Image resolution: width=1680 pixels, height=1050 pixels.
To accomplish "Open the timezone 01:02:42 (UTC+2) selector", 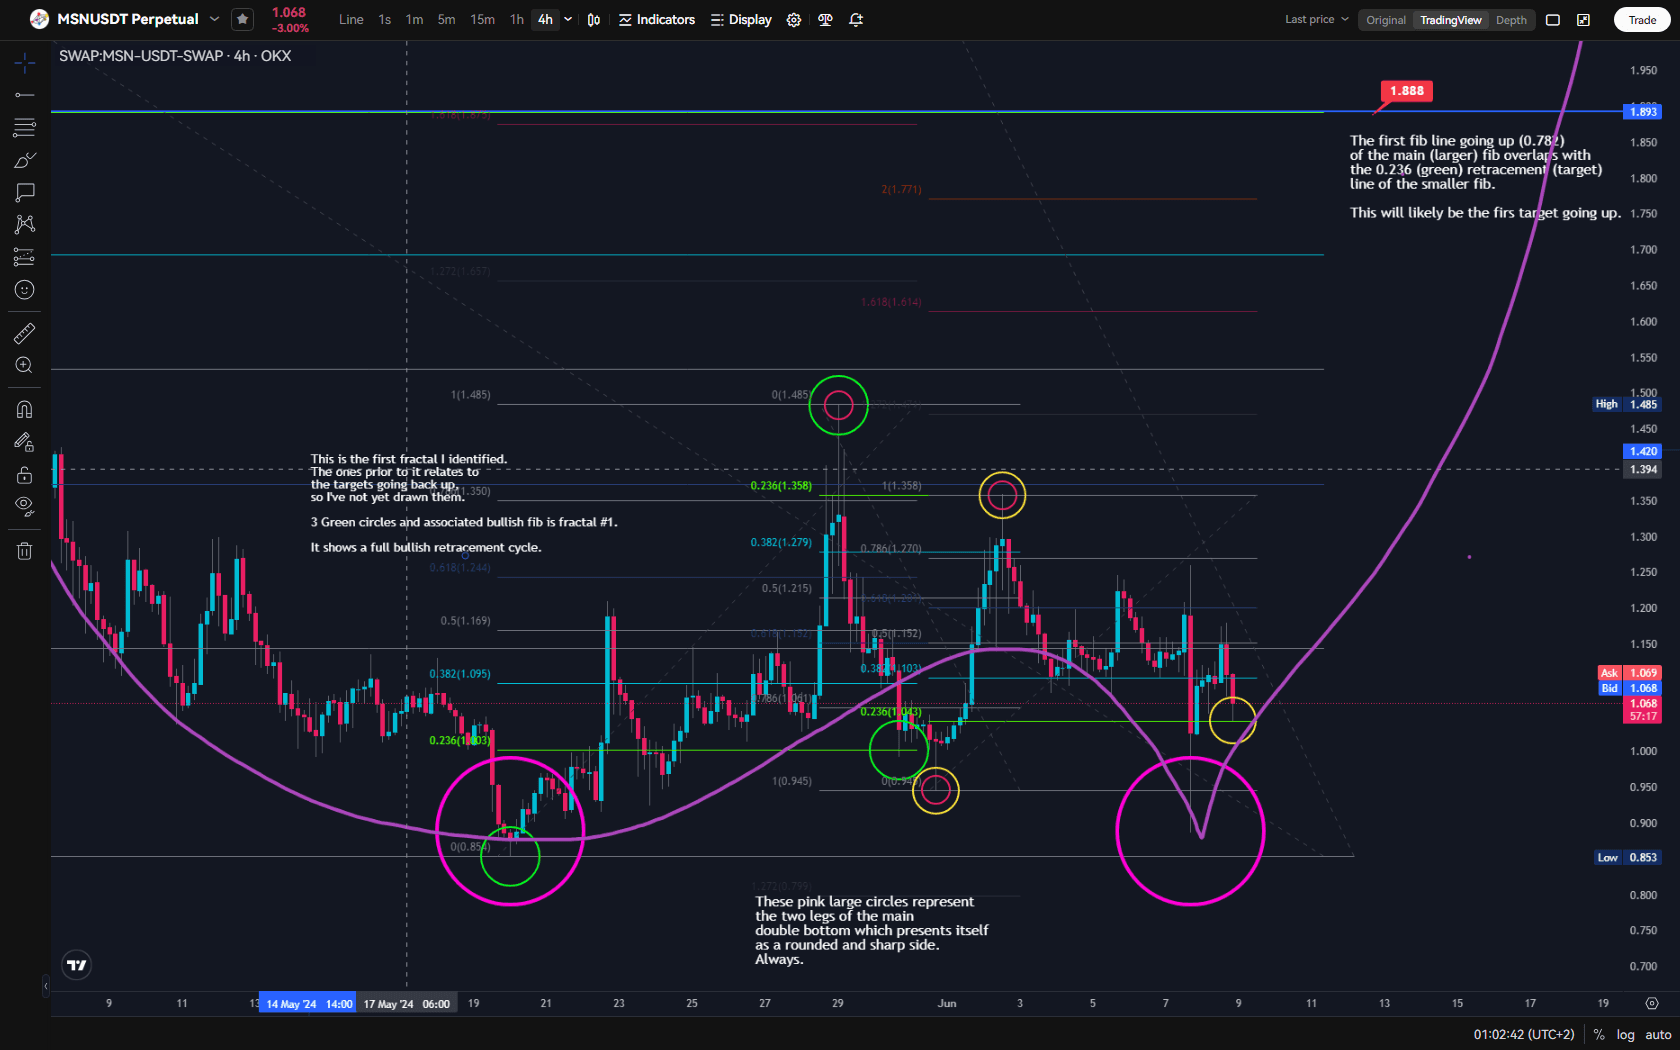I will point(1524,1034).
